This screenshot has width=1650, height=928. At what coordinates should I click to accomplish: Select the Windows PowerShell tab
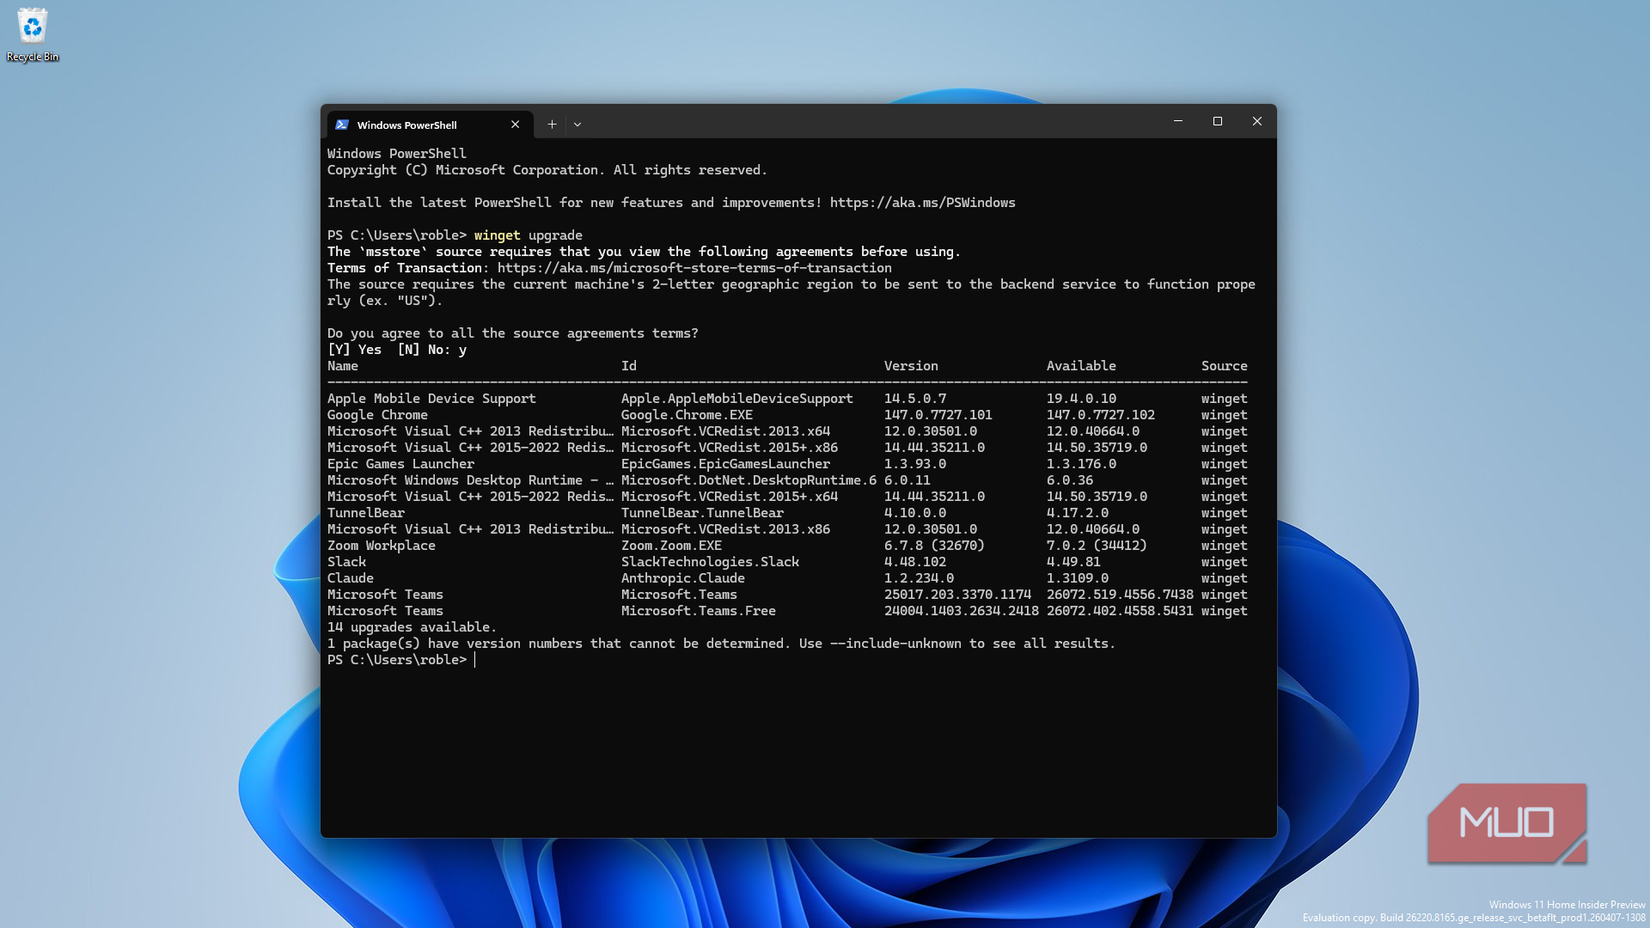tap(428, 125)
